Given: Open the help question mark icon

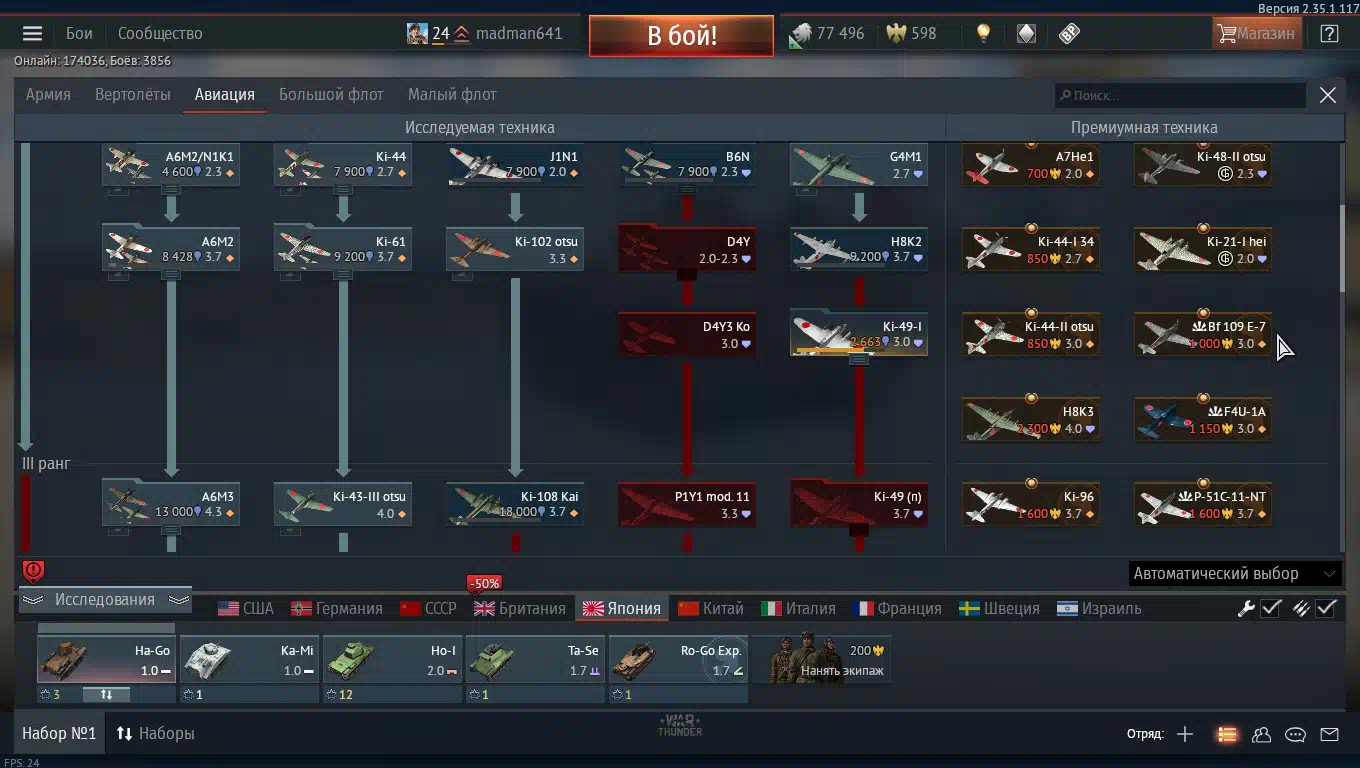Looking at the screenshot, I should (1329, 33).
